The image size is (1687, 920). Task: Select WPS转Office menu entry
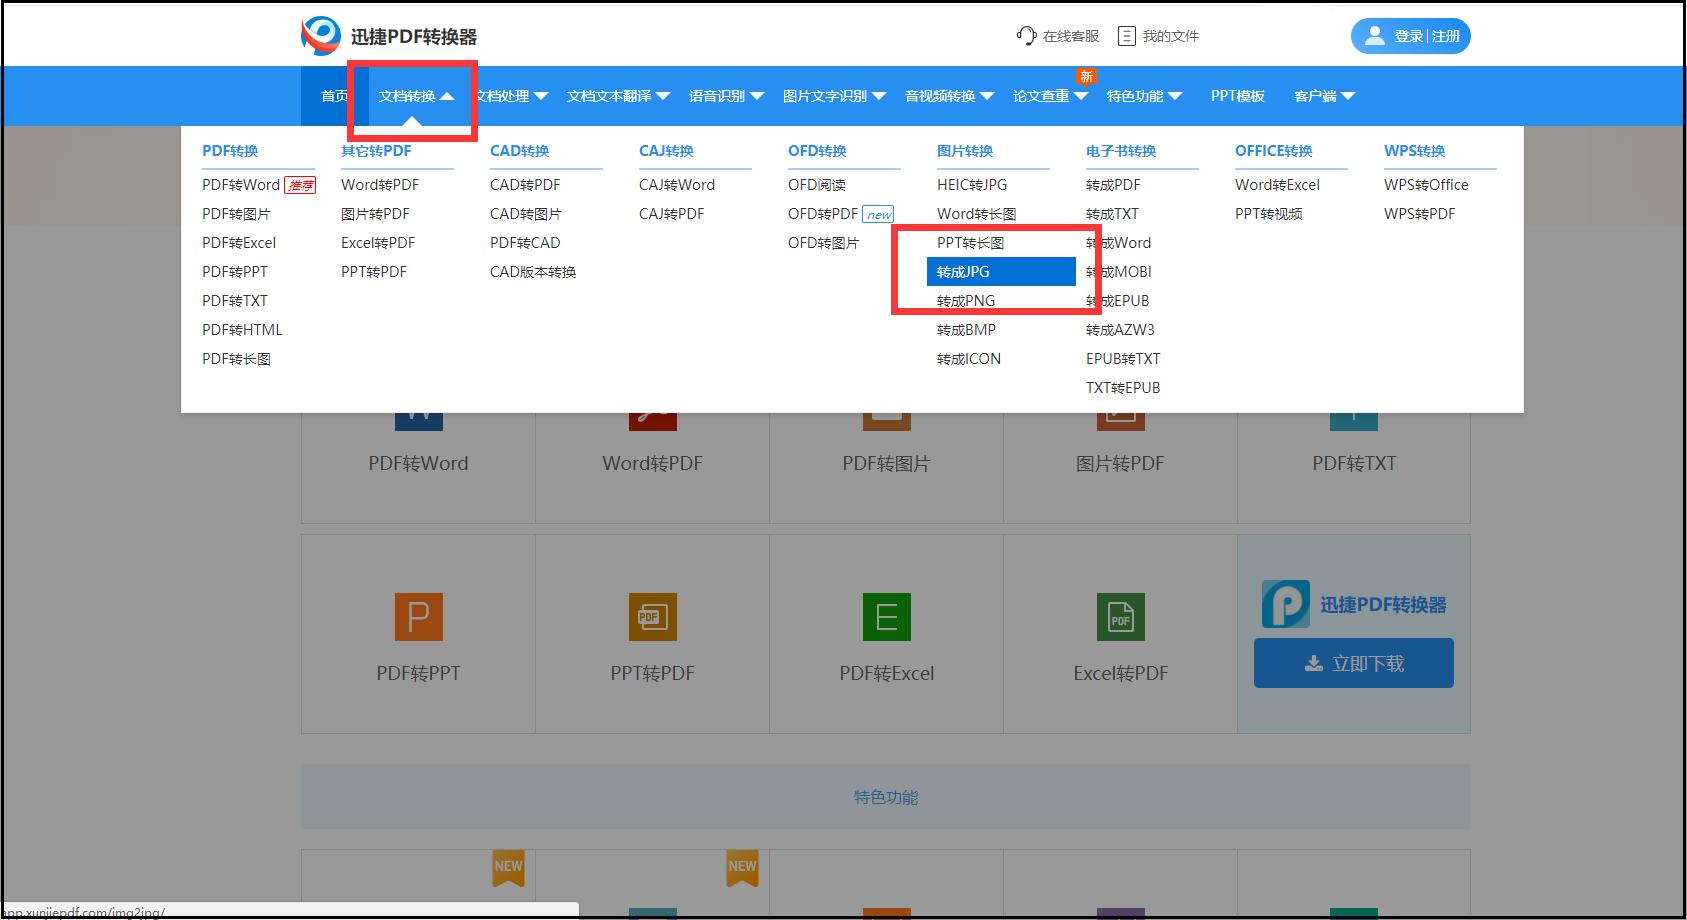coord(1426,185)
